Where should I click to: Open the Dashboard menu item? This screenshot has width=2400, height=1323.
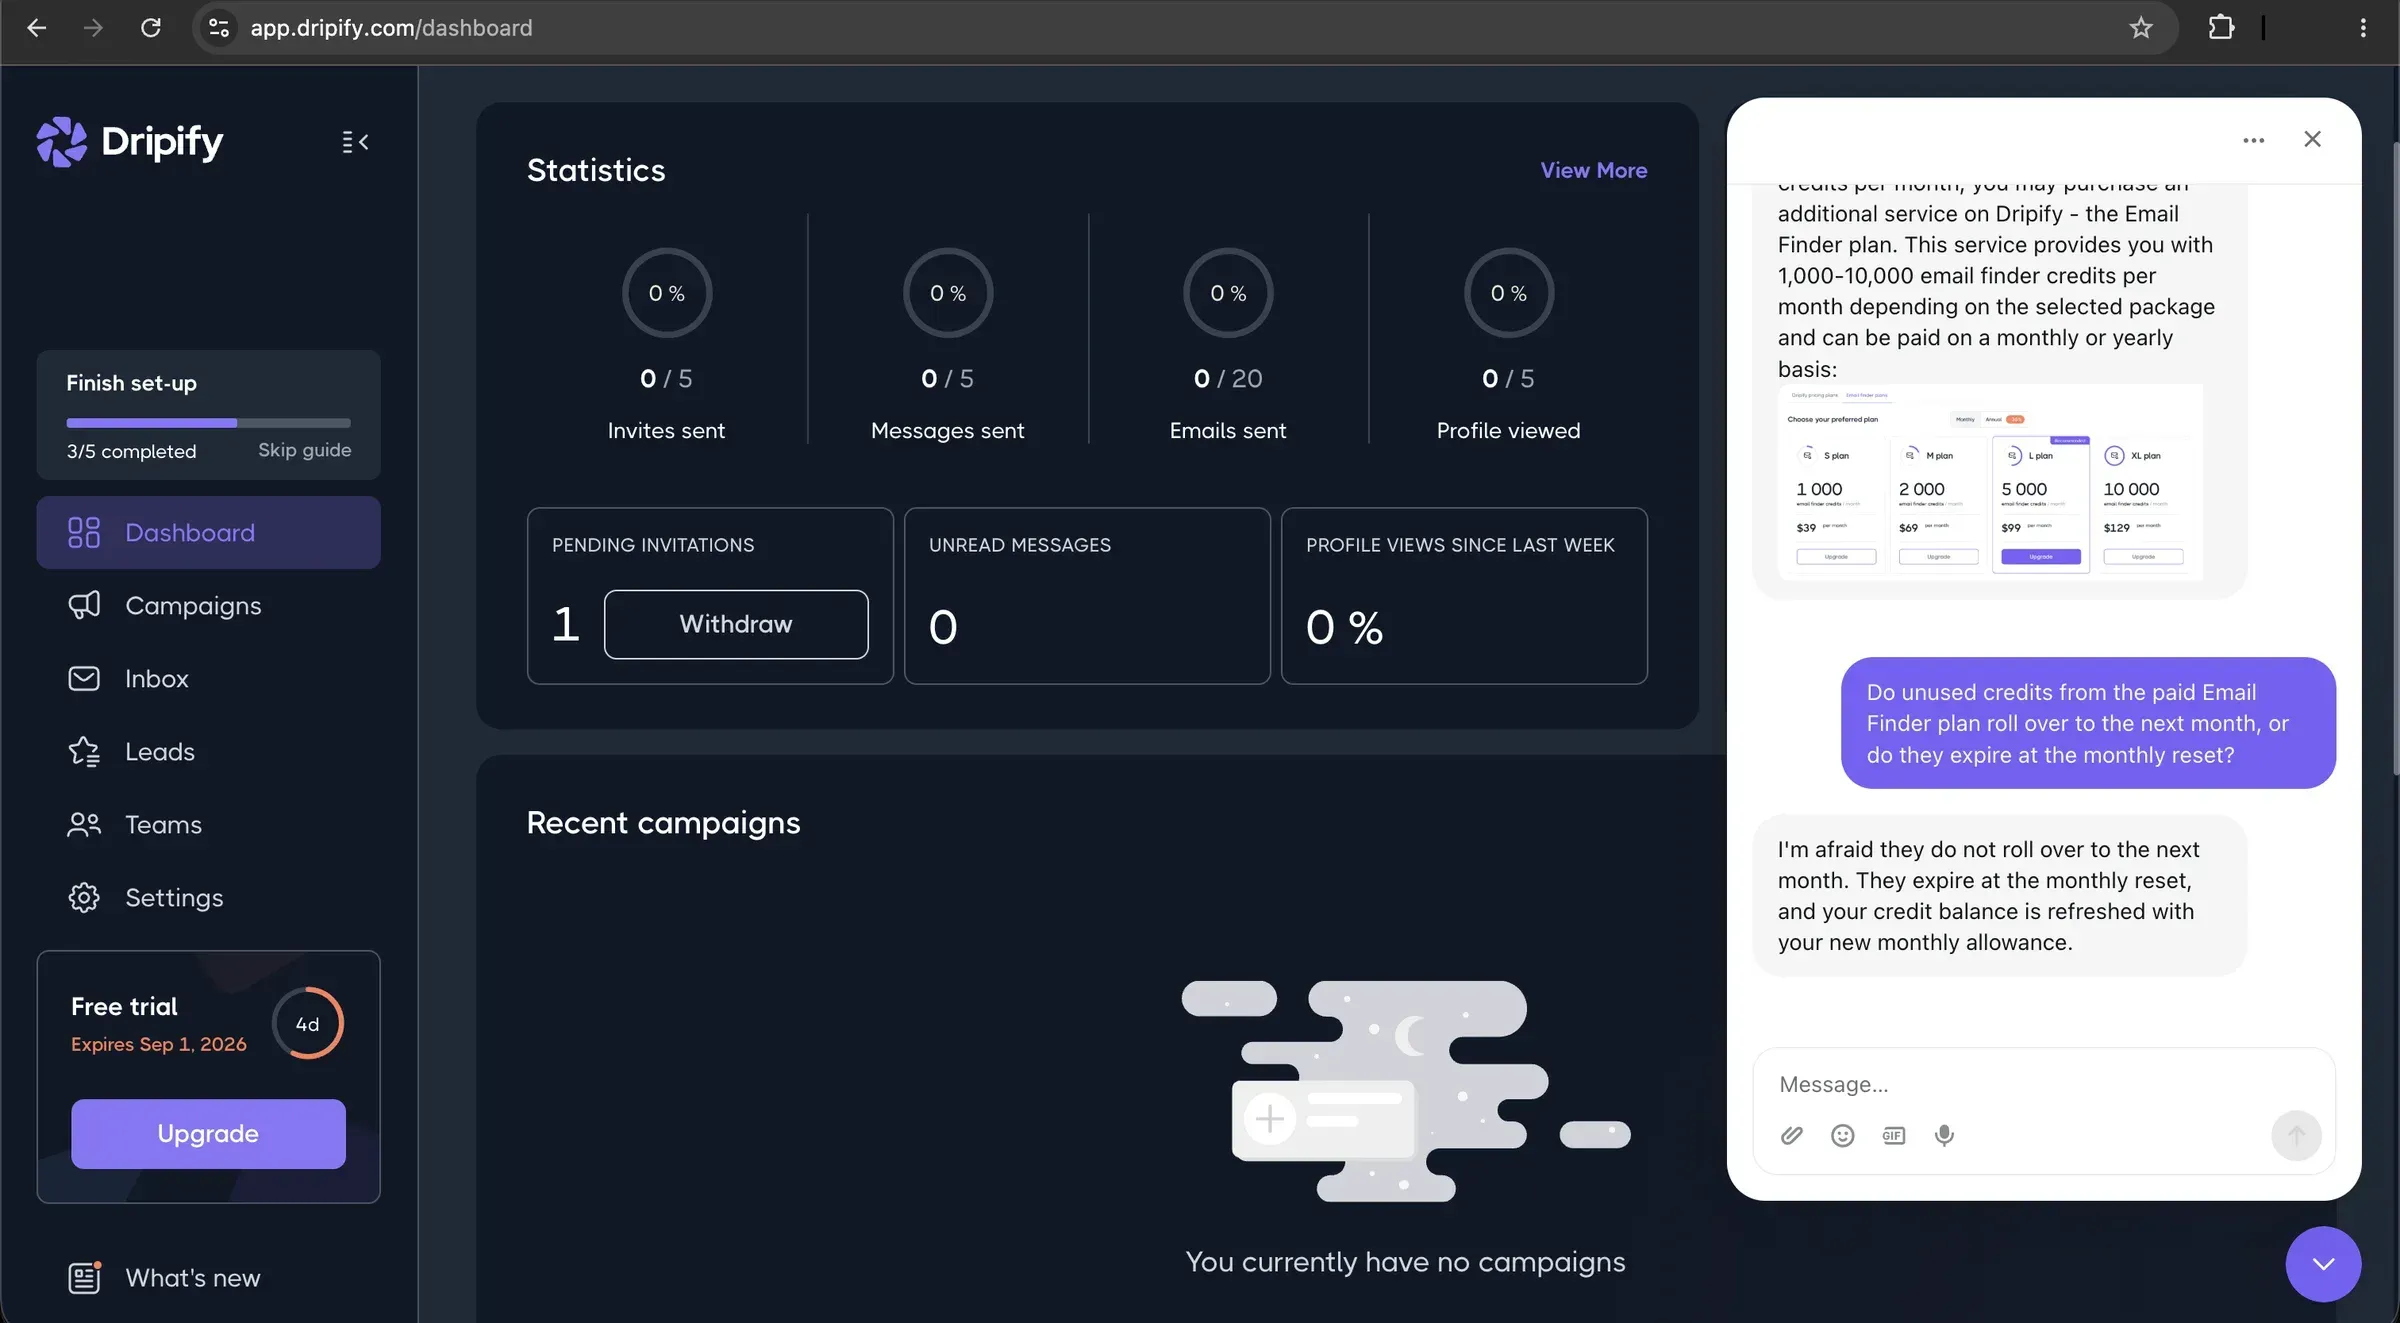(x=208, y=533)
